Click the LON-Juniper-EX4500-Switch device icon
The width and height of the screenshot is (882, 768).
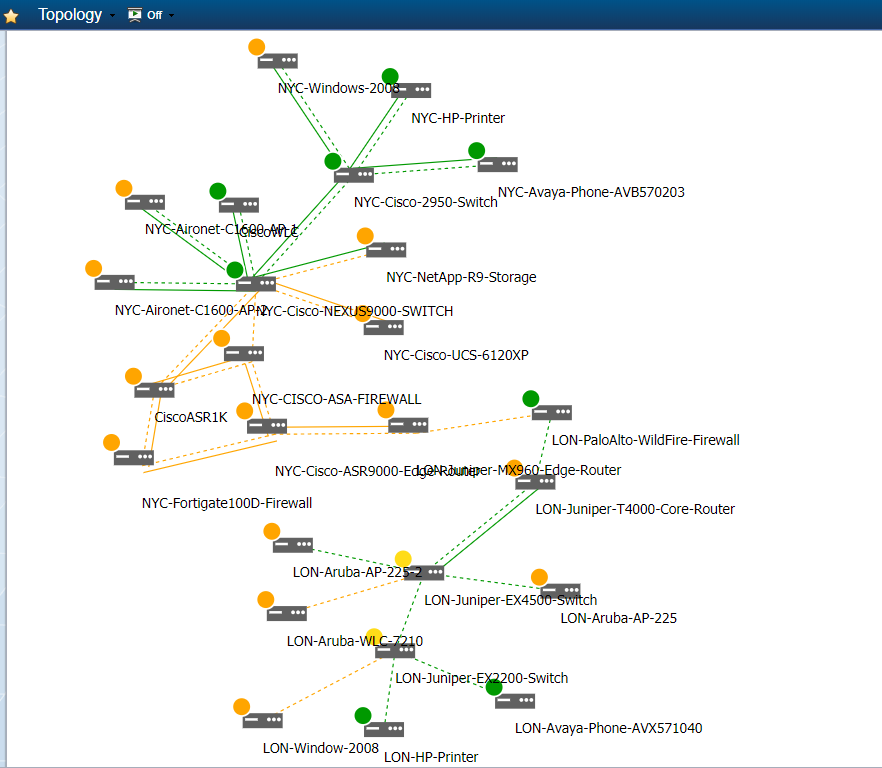(424, 573)
